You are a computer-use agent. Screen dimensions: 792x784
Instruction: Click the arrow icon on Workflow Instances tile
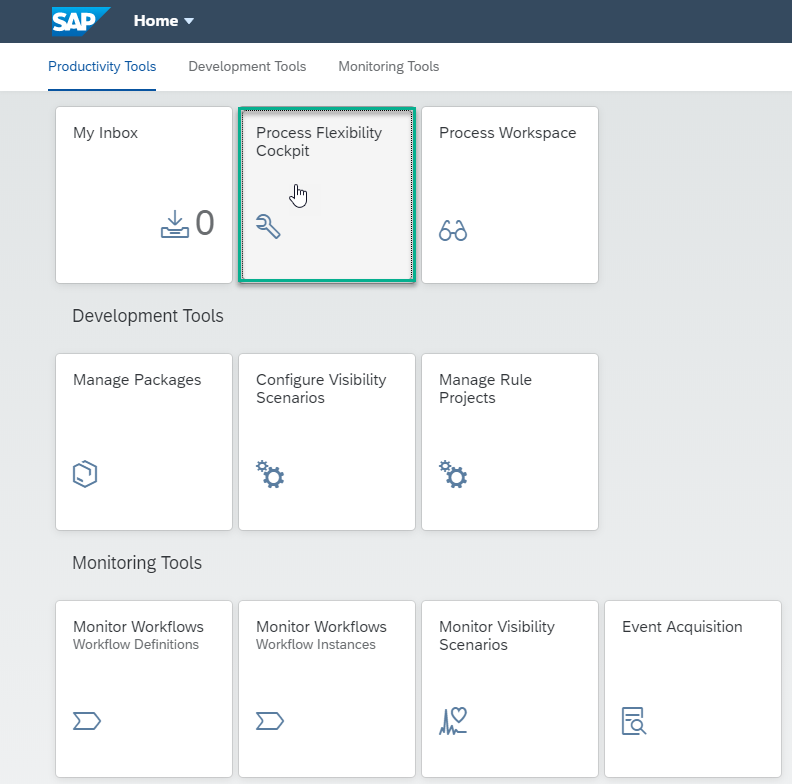tap(270, 720)
